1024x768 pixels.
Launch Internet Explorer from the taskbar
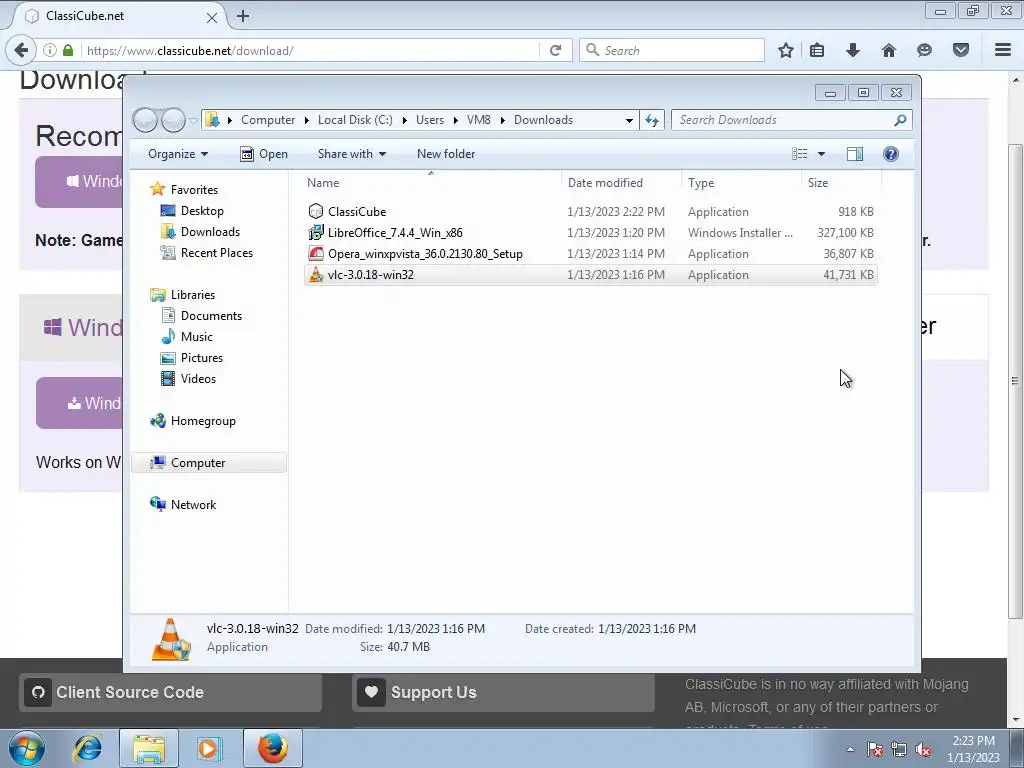(88, 748)
